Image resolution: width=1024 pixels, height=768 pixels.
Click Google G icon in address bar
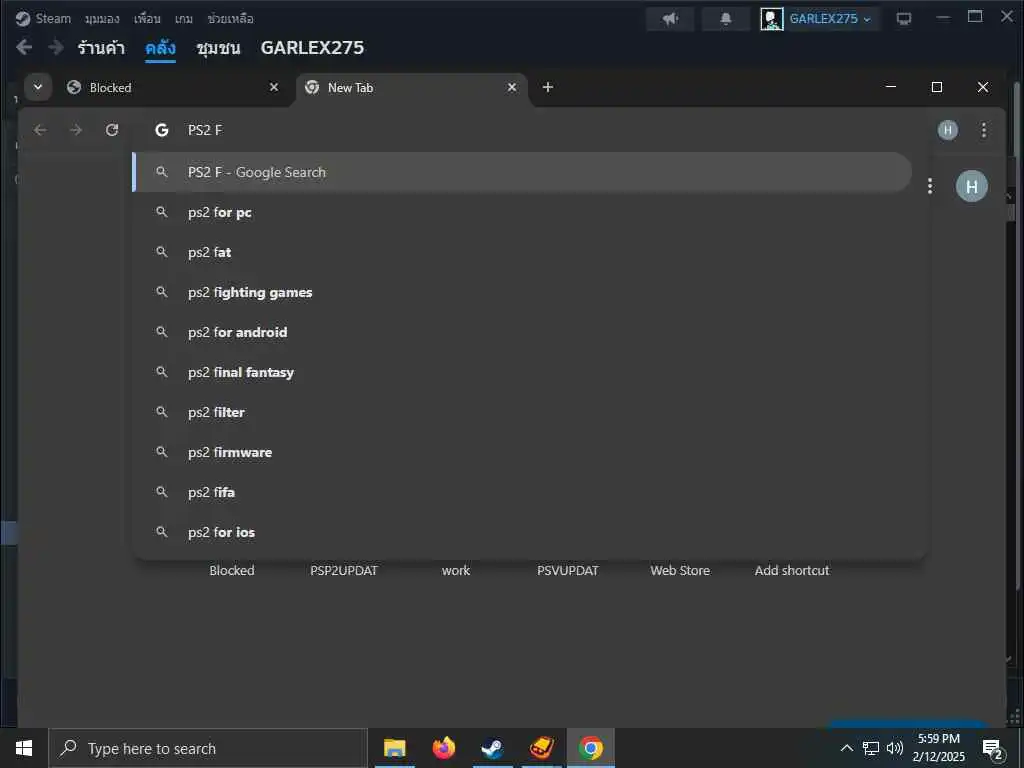[161, 130]
